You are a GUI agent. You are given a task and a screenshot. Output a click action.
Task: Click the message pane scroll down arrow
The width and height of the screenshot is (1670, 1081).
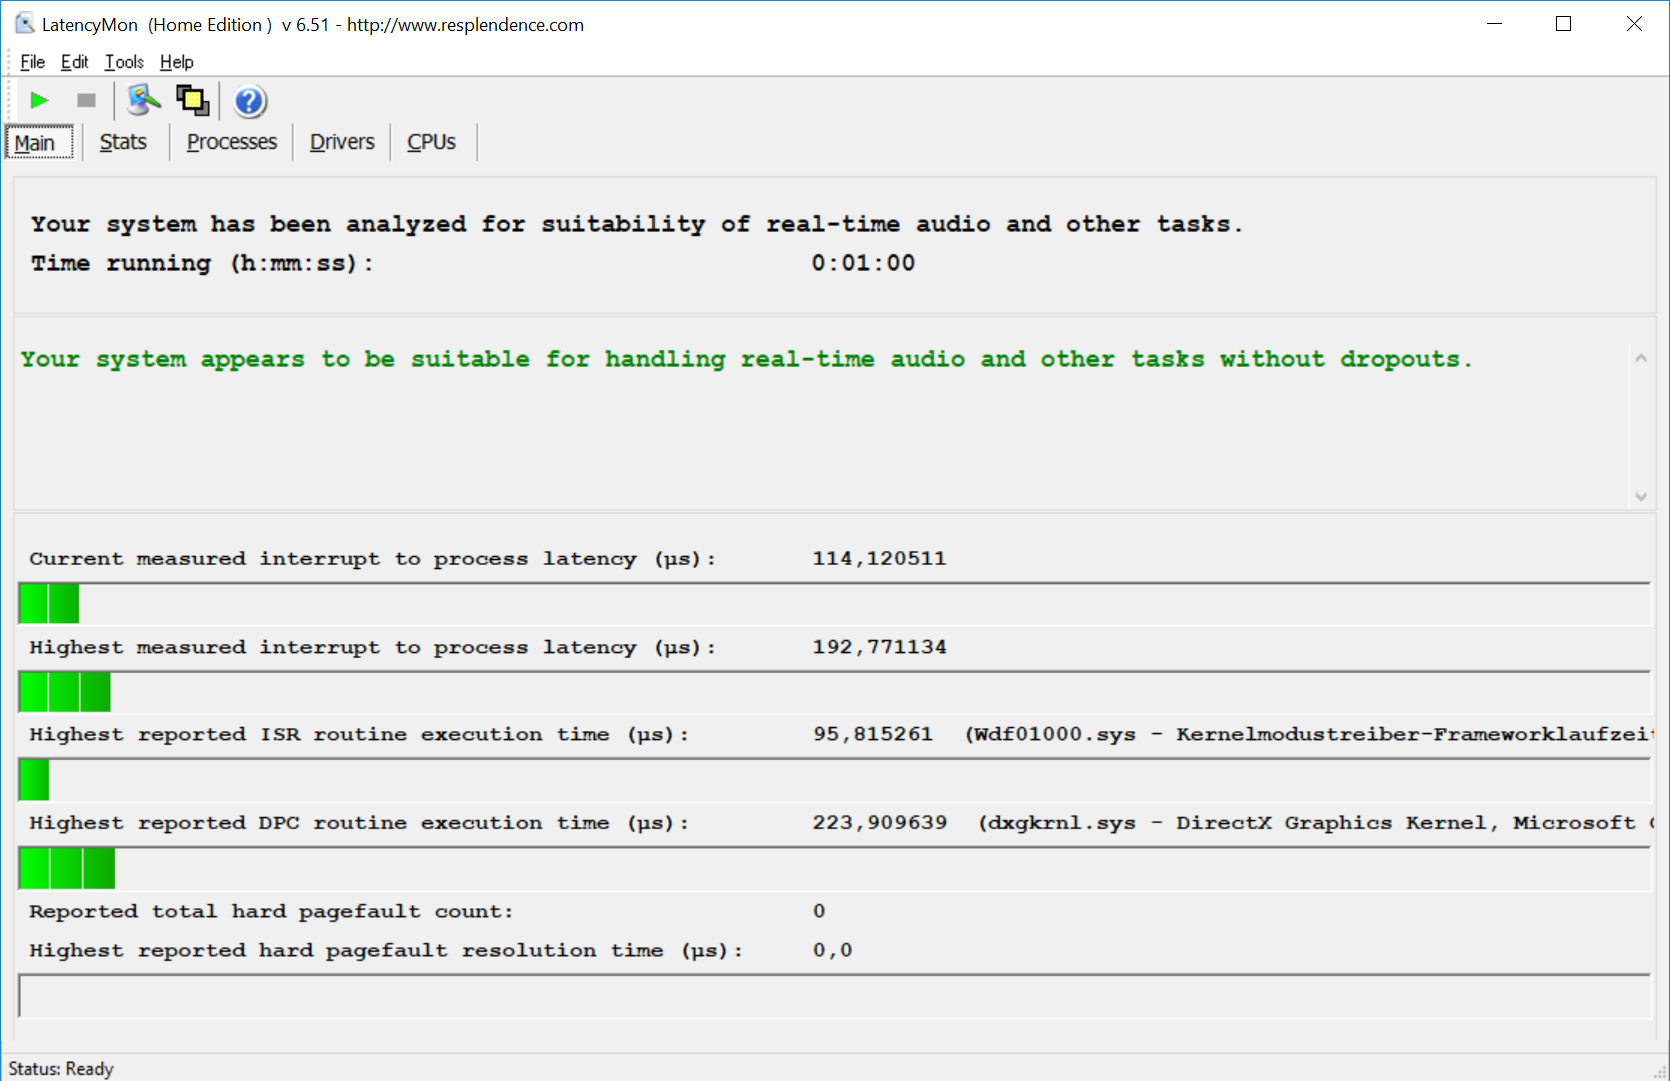coord(1640,496)
